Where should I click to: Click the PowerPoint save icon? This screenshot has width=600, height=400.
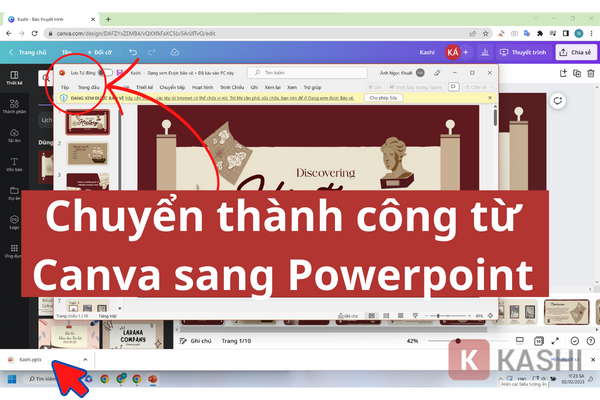(120, 73)
